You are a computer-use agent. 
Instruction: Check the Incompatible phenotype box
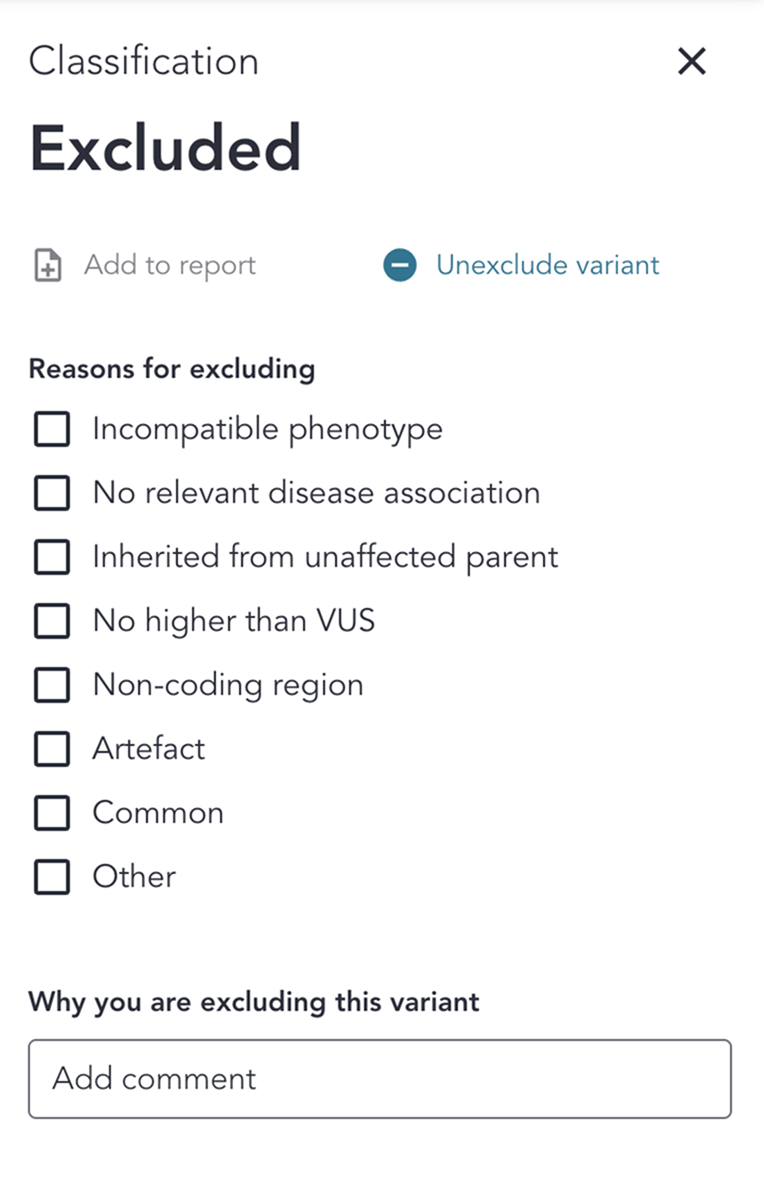coord(51,429)
